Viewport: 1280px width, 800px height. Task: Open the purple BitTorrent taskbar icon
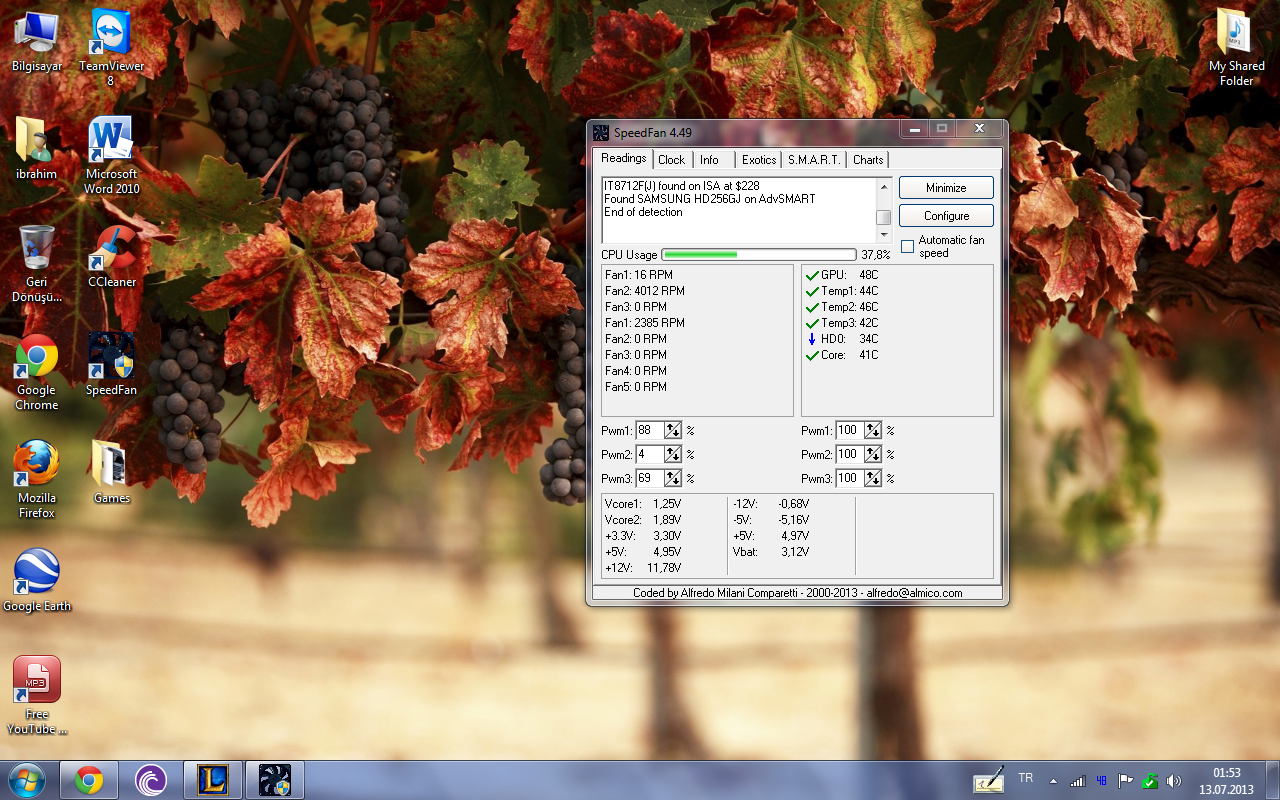click(x=151, y=779)
